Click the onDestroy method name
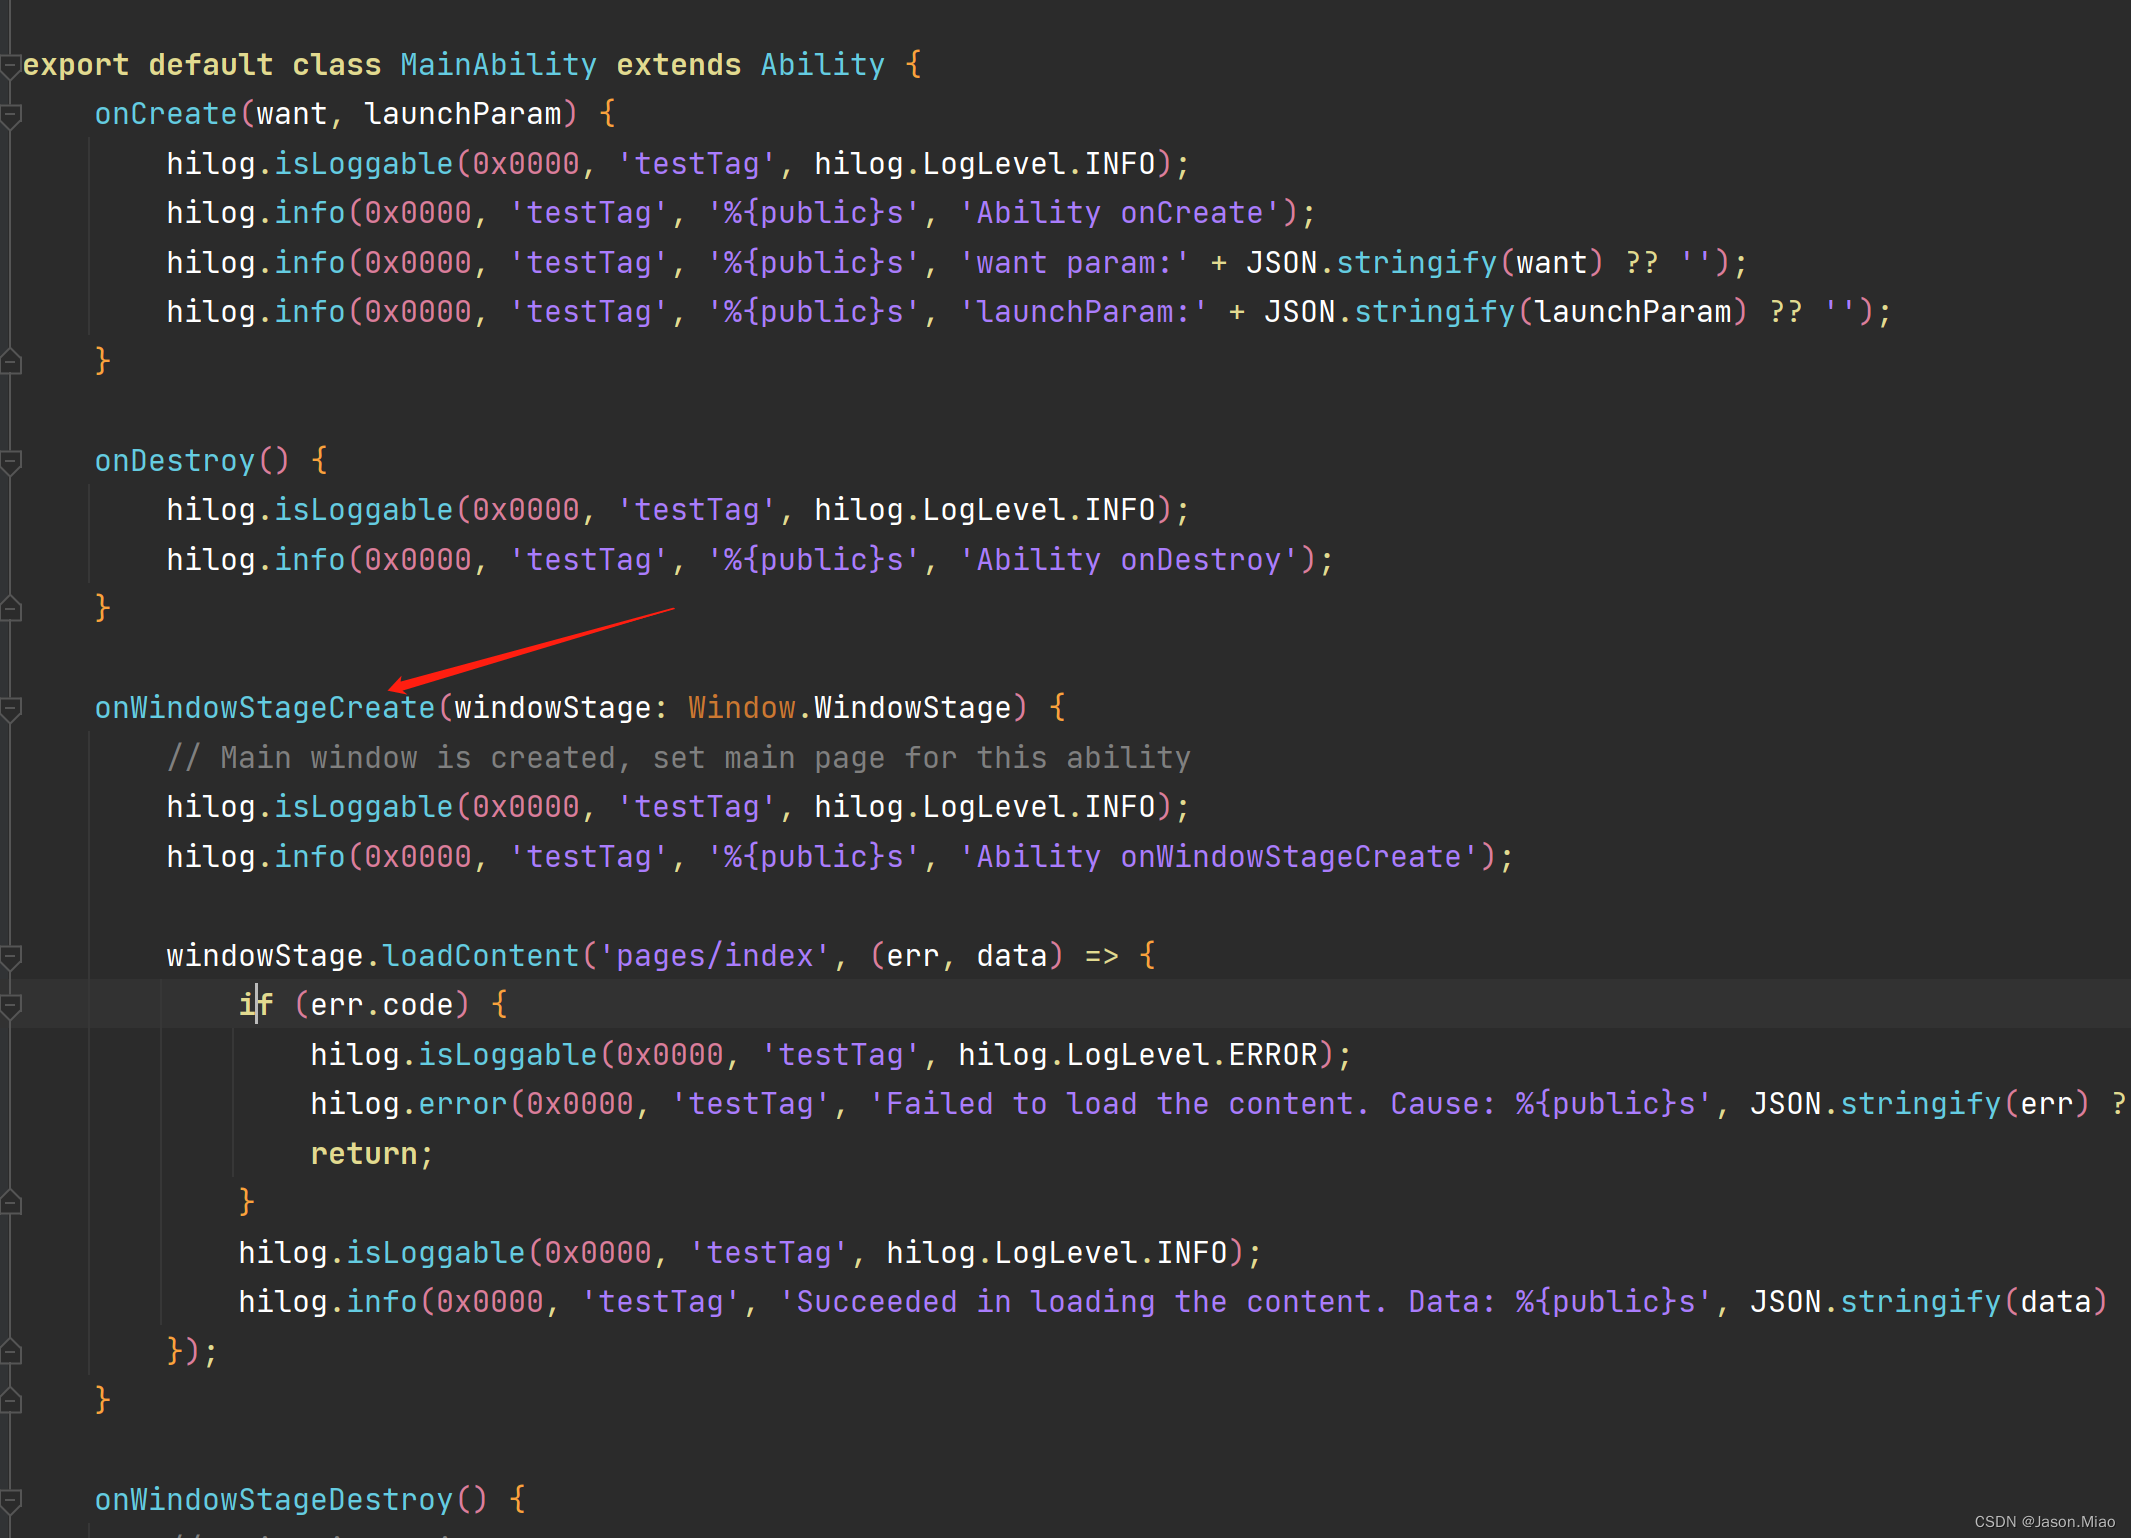The height and width of the screenshot is (1538, 2131). [x=175, y=461]
